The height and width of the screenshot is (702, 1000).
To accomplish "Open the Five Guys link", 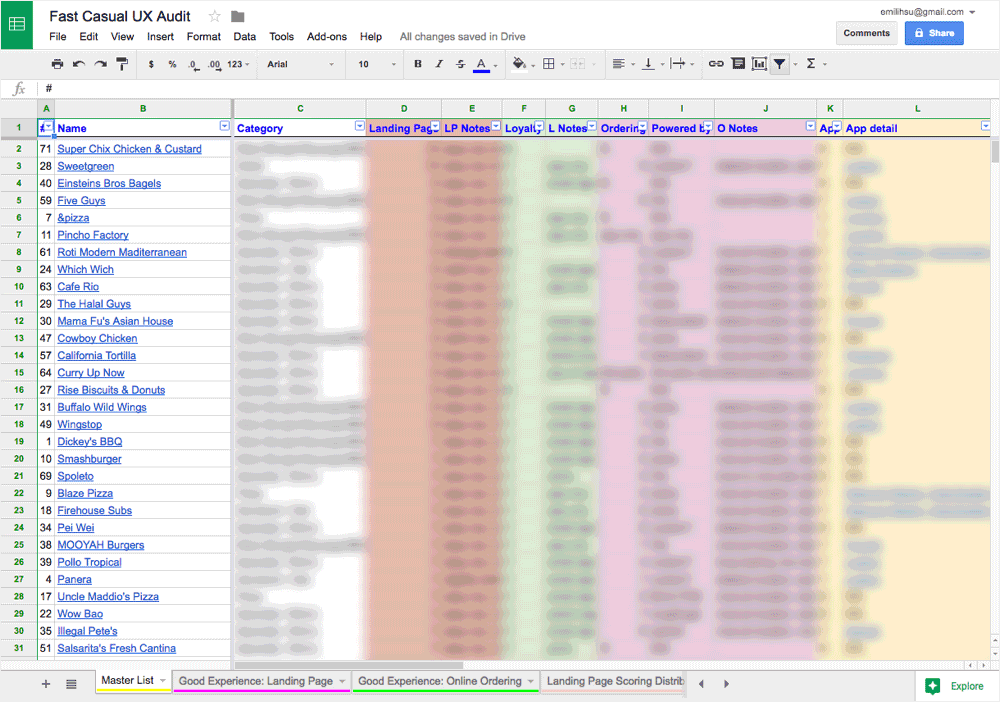I will pyautogui.click(x=81, y=200).
